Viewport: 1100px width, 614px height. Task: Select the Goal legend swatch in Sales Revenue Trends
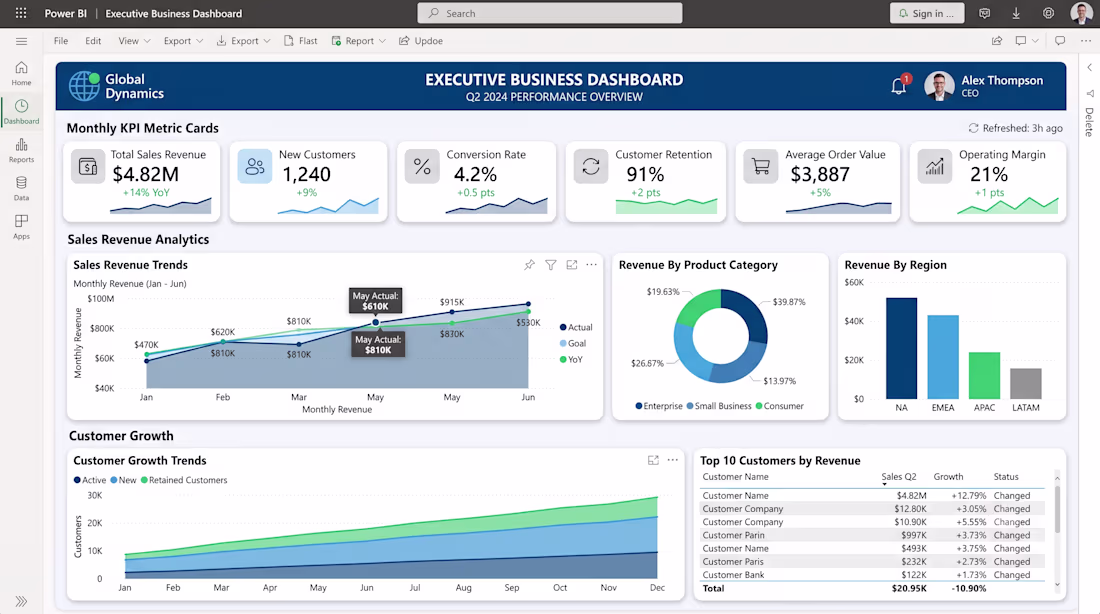563,343
